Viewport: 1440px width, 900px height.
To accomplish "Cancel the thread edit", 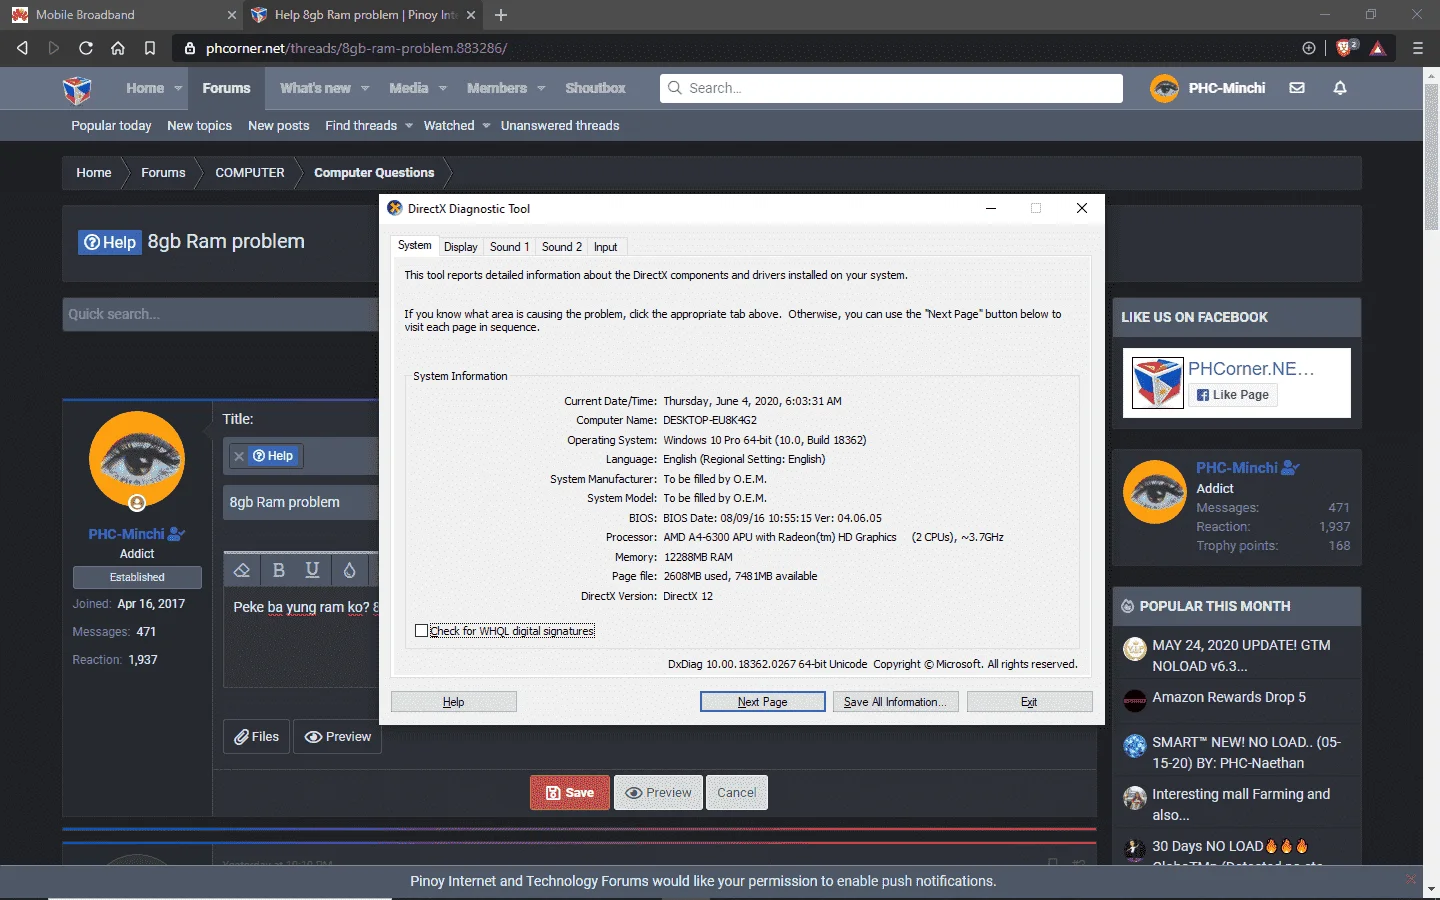I will click(737, 793).
